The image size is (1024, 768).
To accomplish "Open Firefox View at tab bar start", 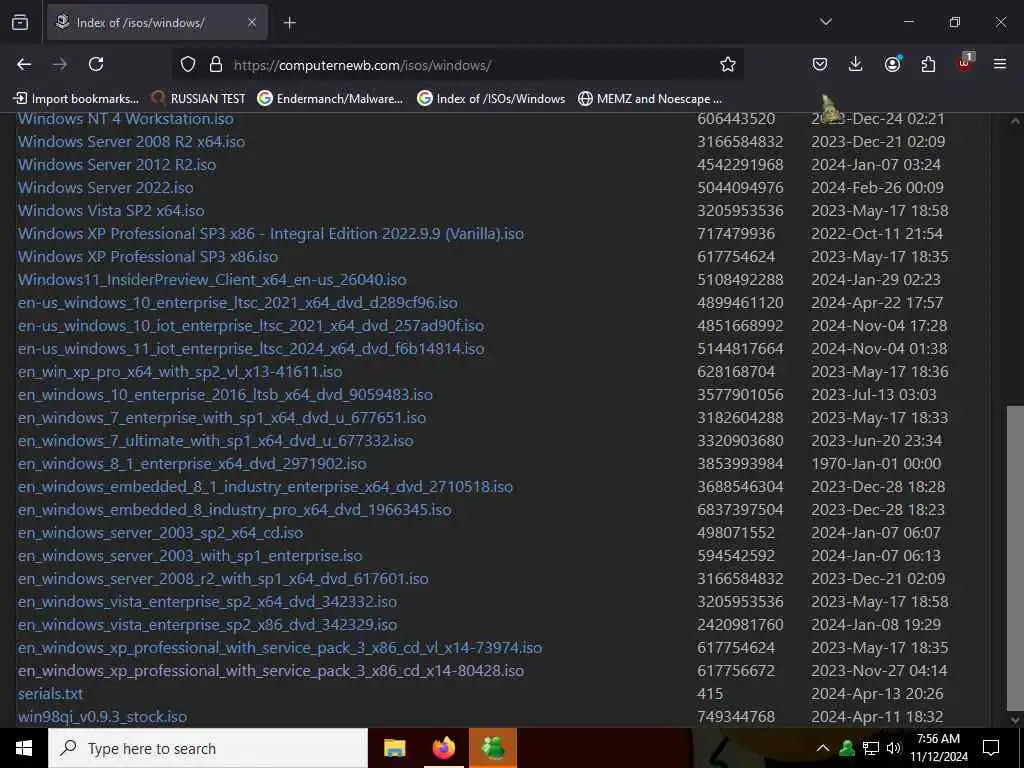I will [x=20, y=23].
